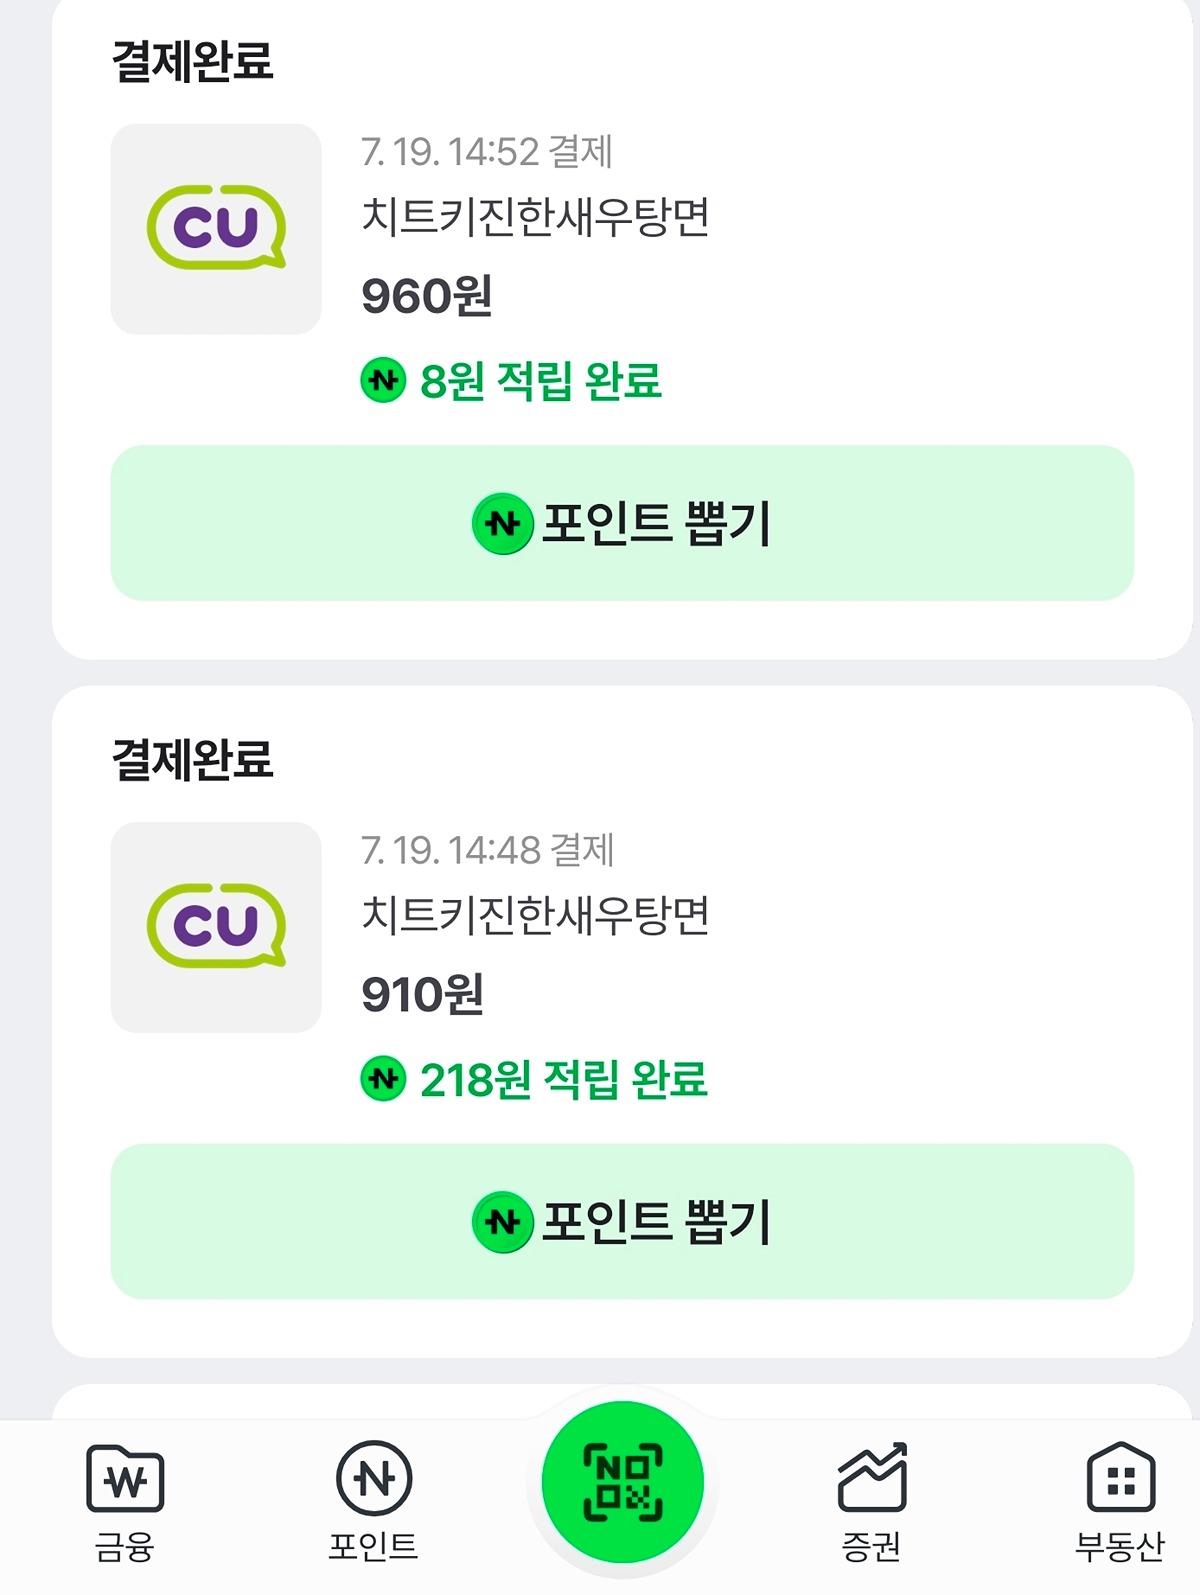
Task: Open 8원 적립 완료 reward text
Action: coord(541,381)
